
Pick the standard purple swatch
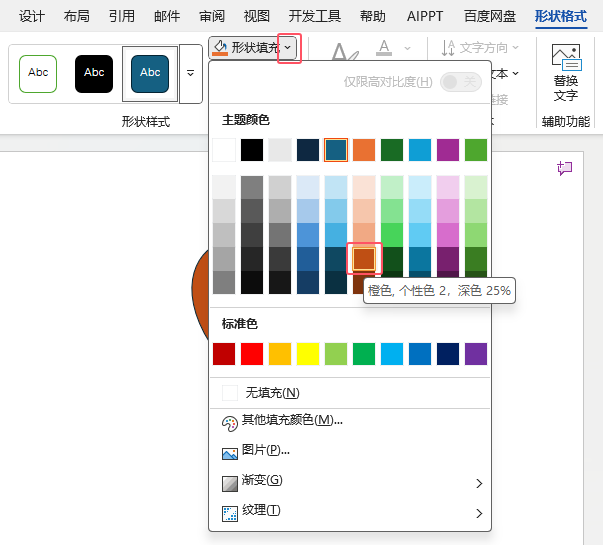pos(476,354)
